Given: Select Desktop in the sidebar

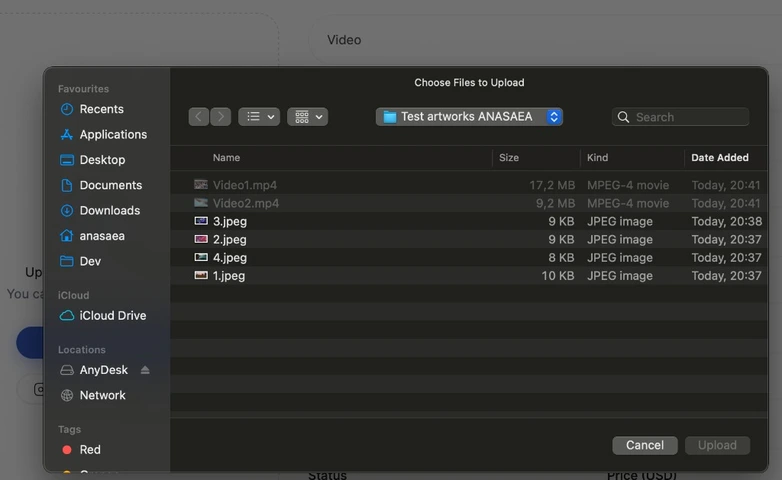Looking at the screenshot, I should [102, 160].
